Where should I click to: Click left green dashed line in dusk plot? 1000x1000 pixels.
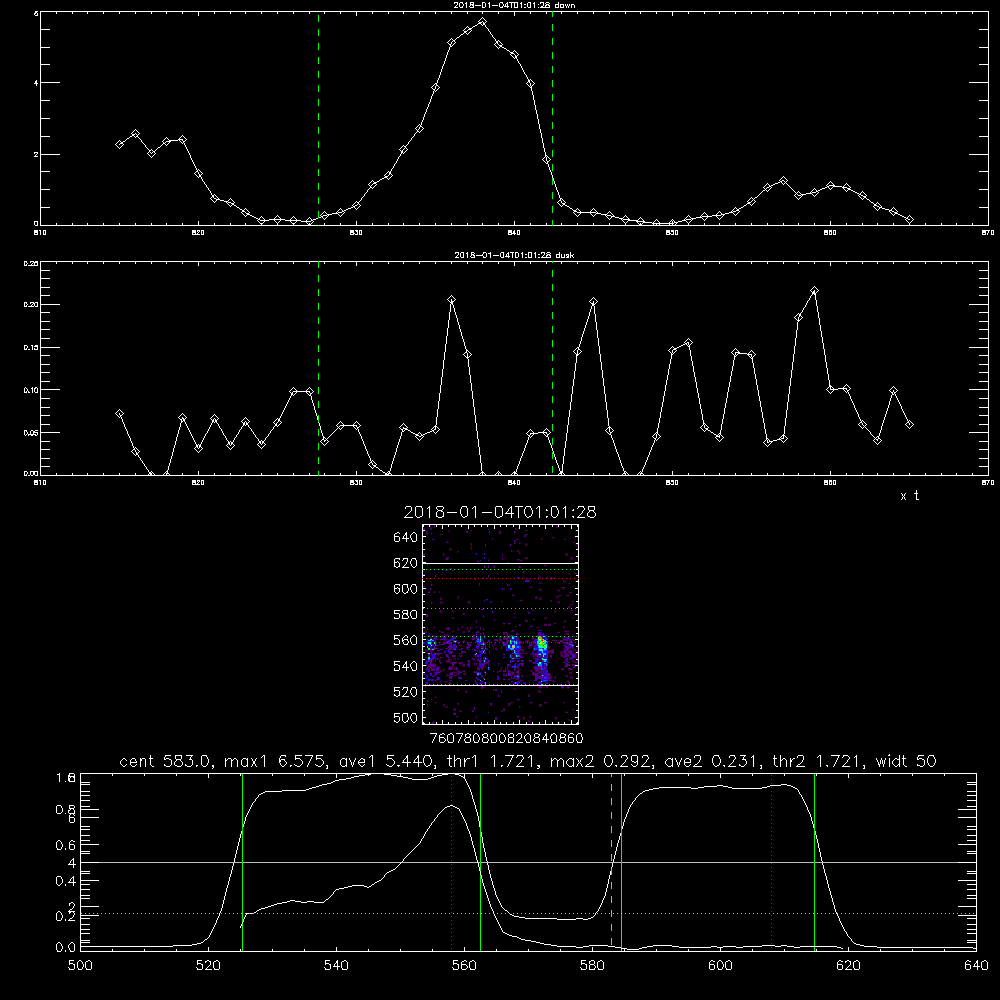[318, 368]
